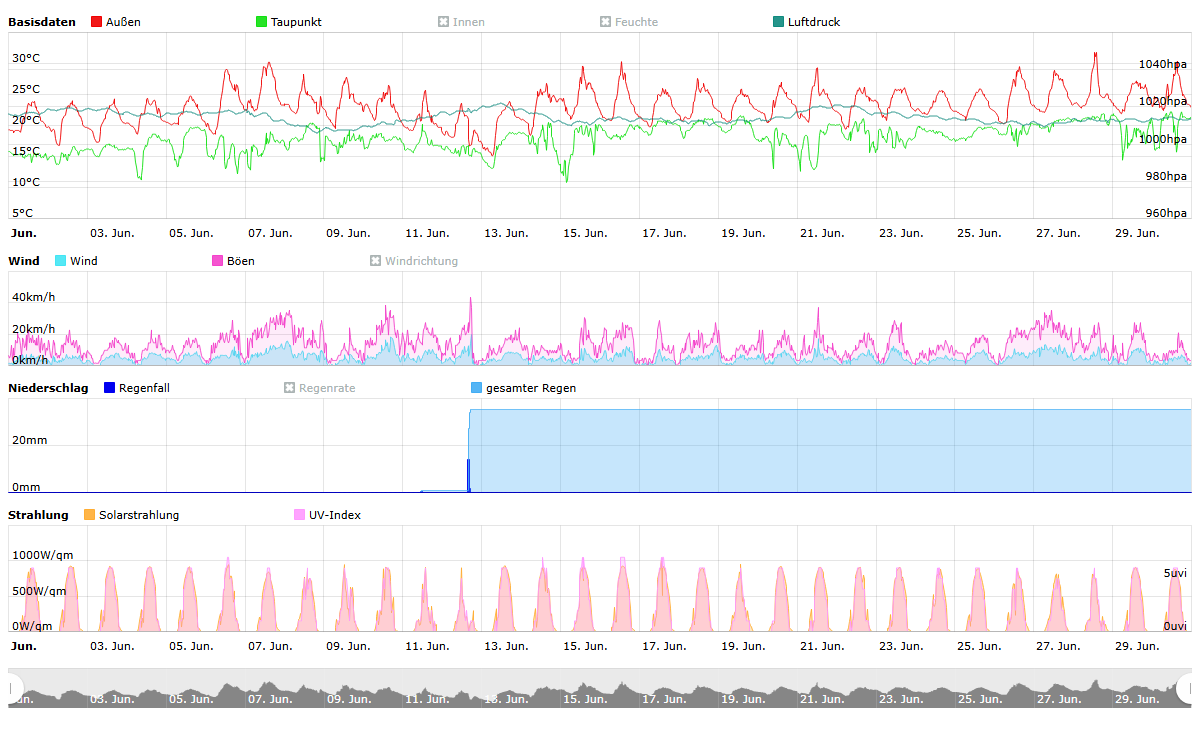
Task: Click the pink UV-Index legend swatch
Action: tap(300, 515)
